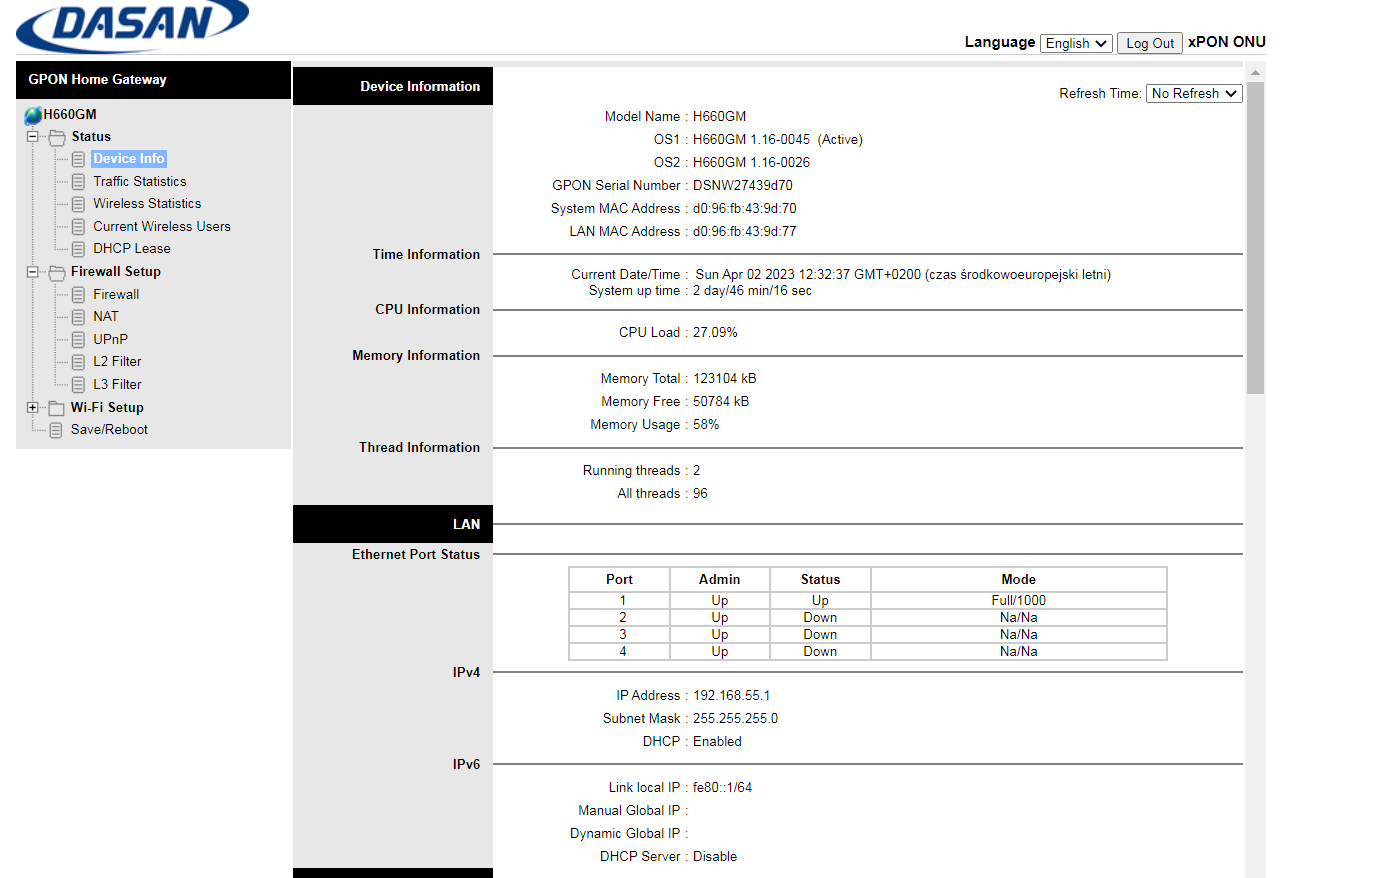Click the vertical scrollbar thumb
Screen dimensions: 1377x878
tap(1255, 238)
